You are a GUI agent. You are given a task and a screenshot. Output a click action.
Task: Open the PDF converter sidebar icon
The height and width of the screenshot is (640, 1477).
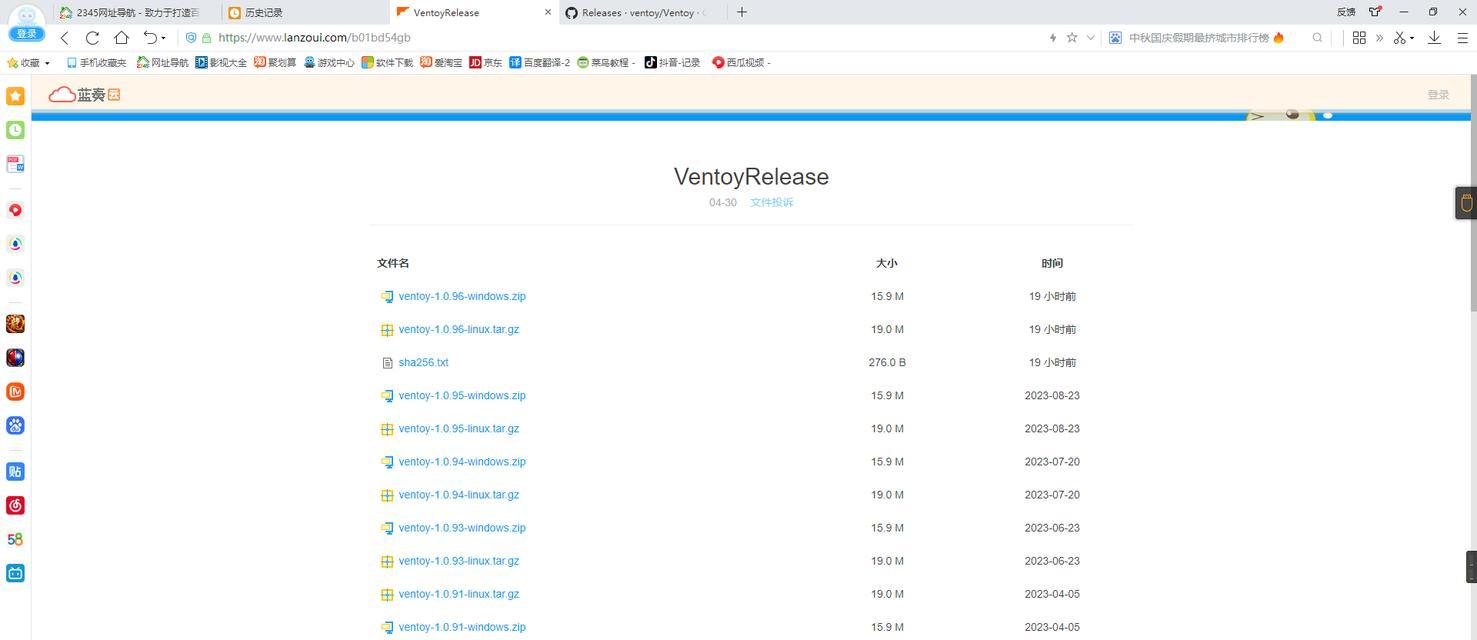tap(15, 164)
